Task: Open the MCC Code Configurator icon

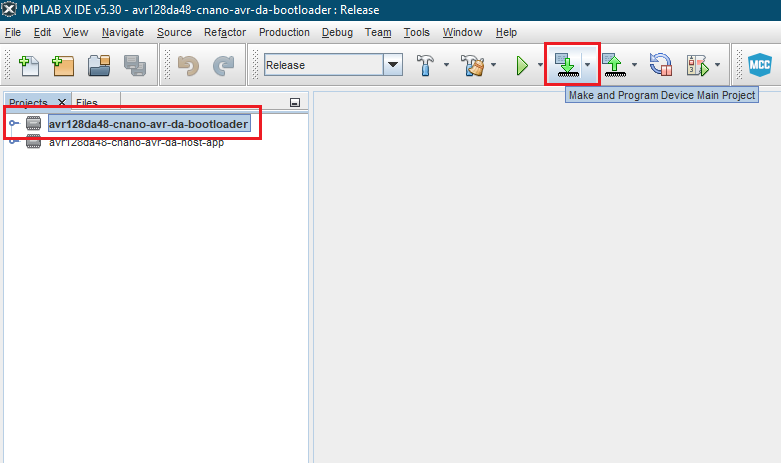Action: point(760,65)
